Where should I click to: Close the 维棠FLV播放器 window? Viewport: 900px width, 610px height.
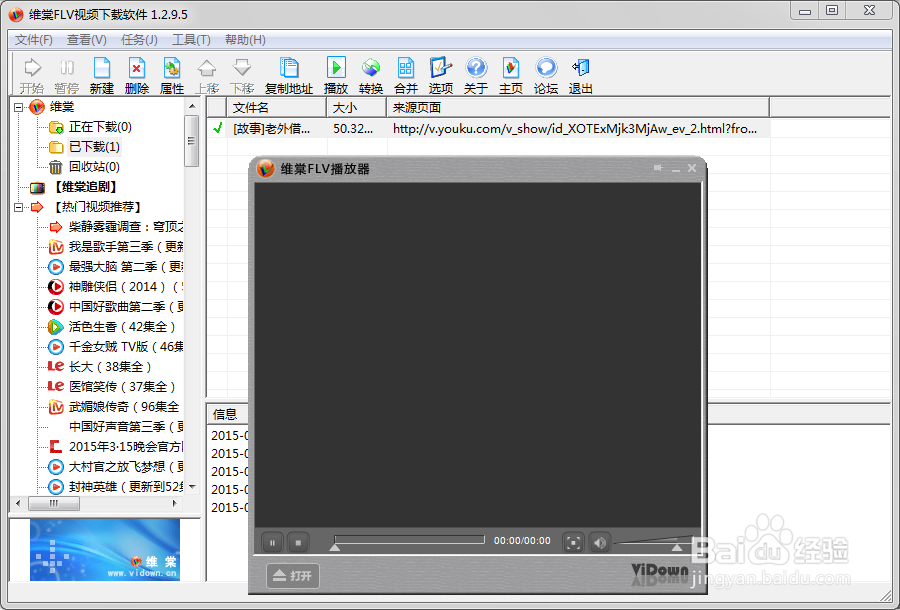tap(692, 168)
